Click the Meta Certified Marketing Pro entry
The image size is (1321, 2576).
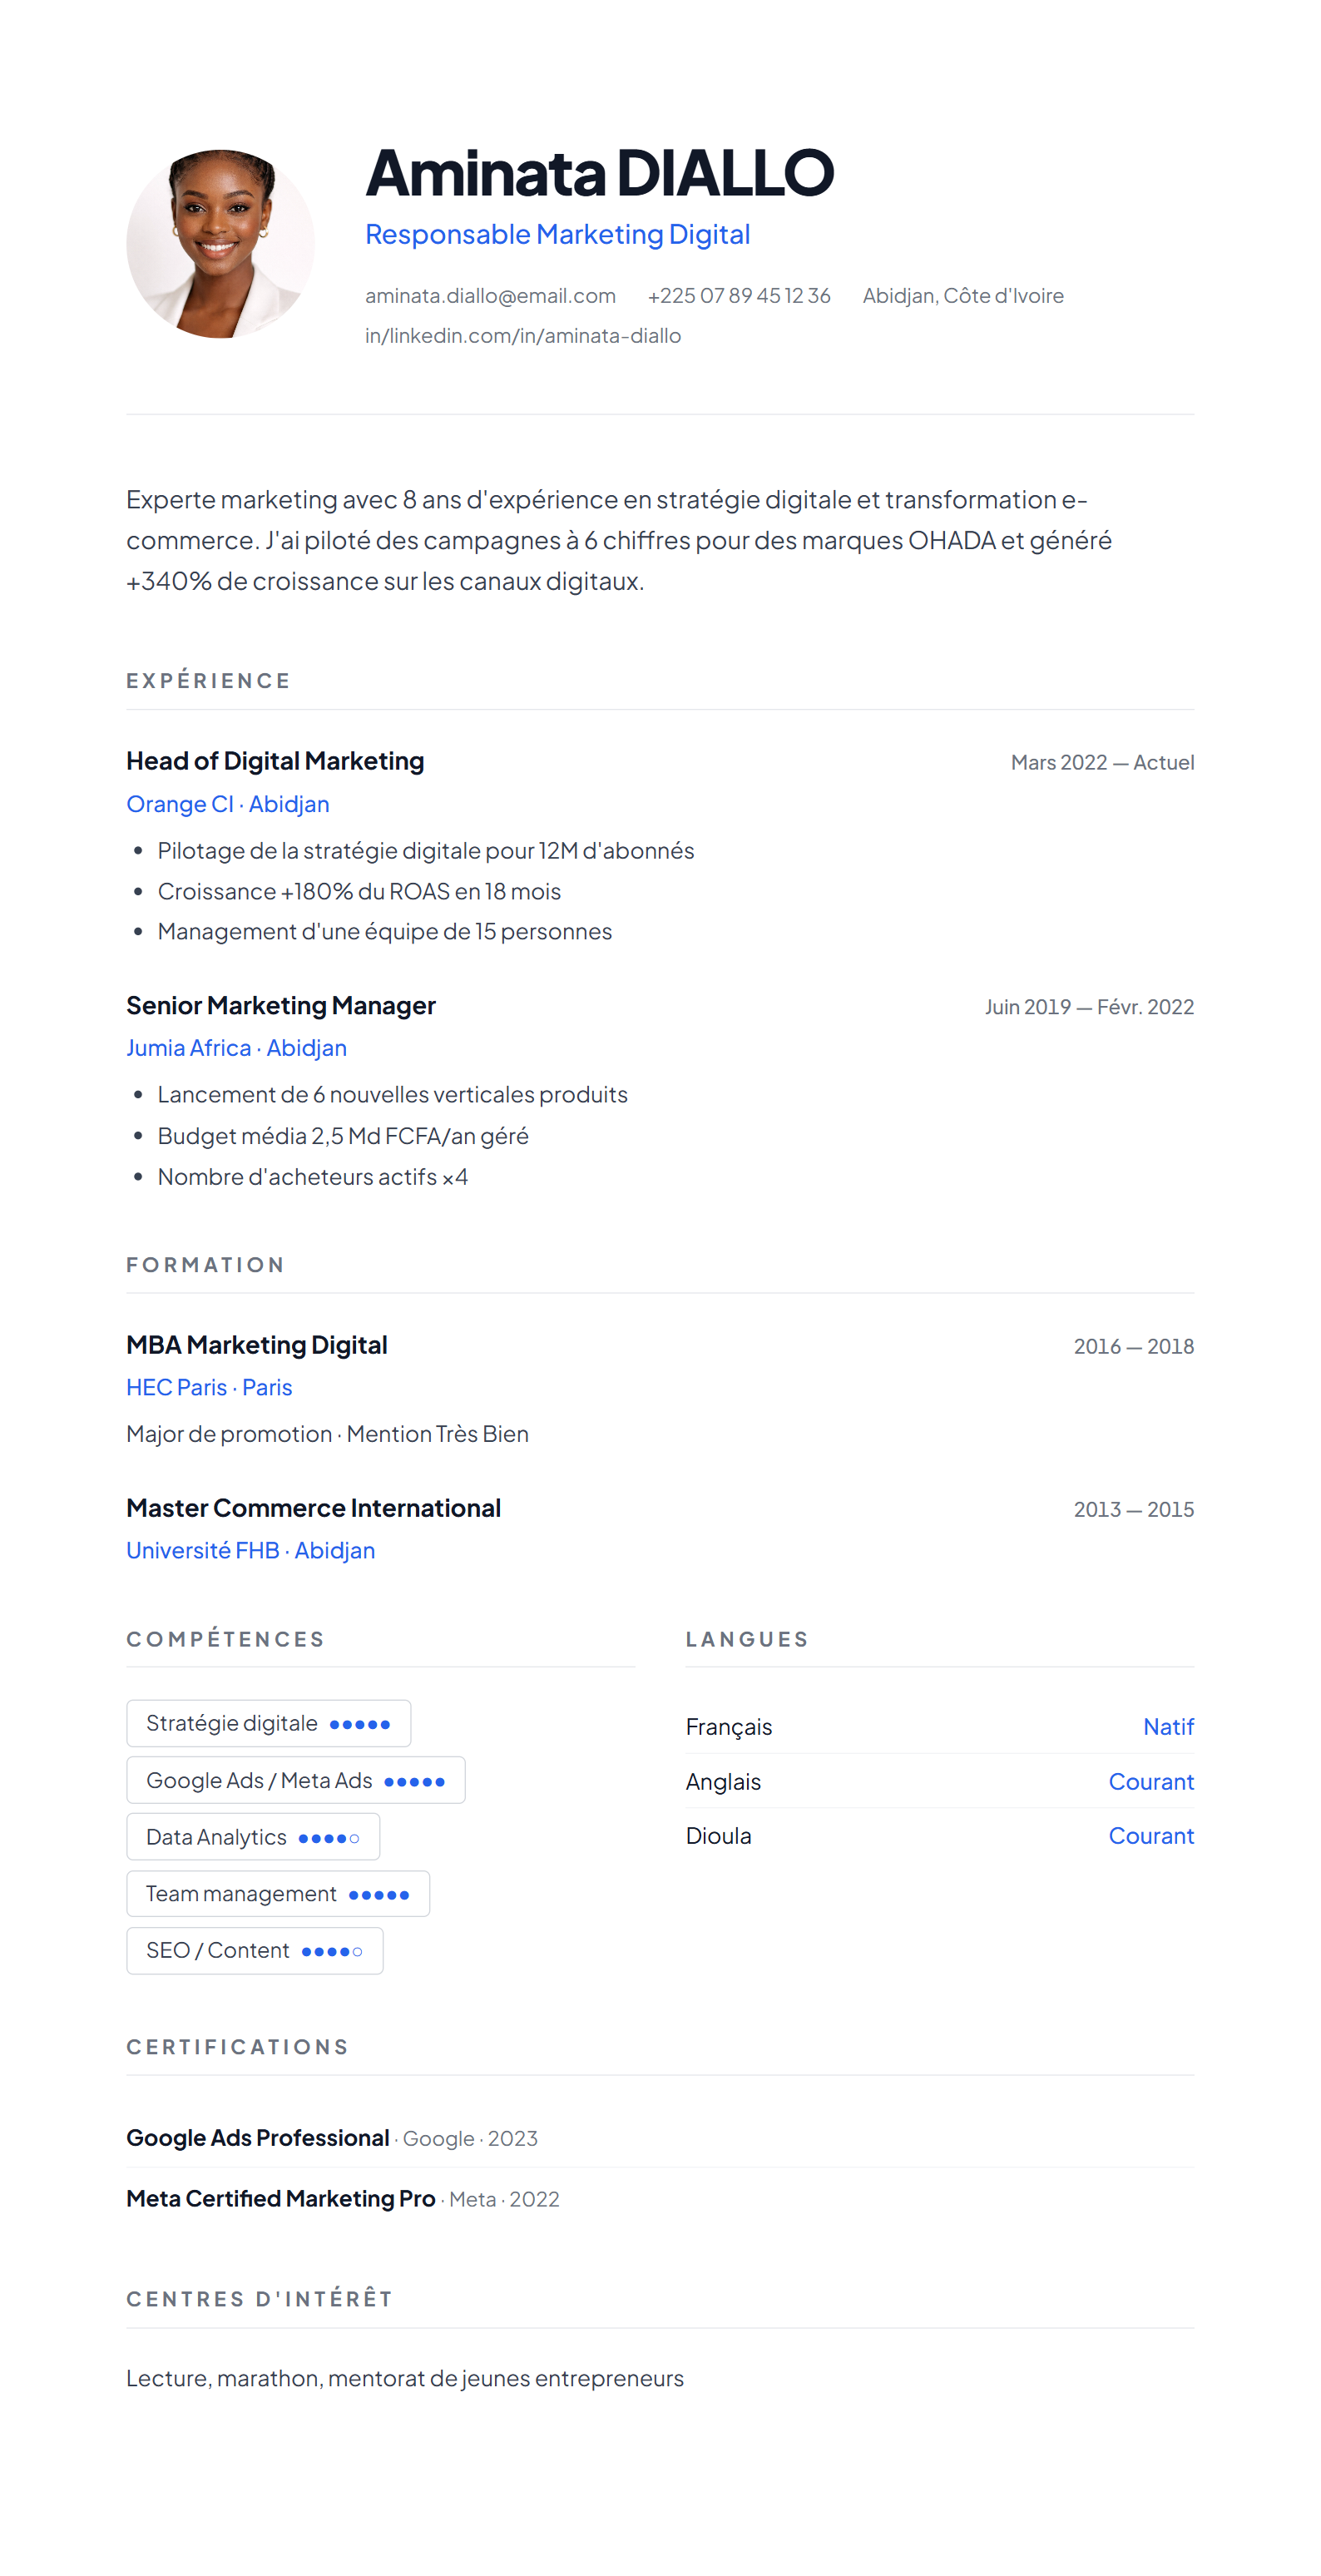click(x=280, y=2199)
